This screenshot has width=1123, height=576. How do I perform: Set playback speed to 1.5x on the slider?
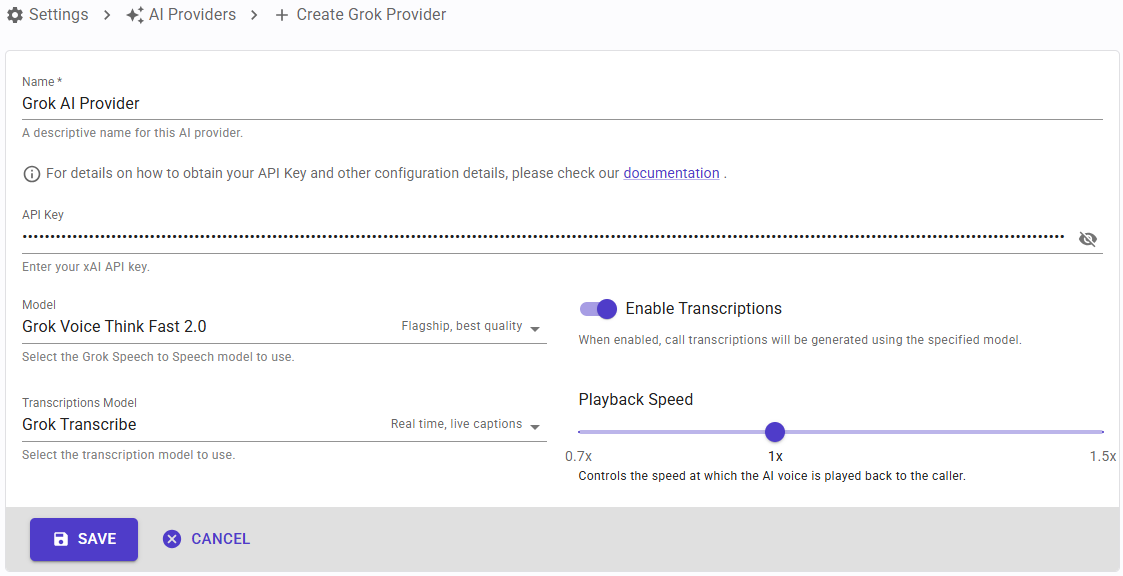coord(1102,432)
